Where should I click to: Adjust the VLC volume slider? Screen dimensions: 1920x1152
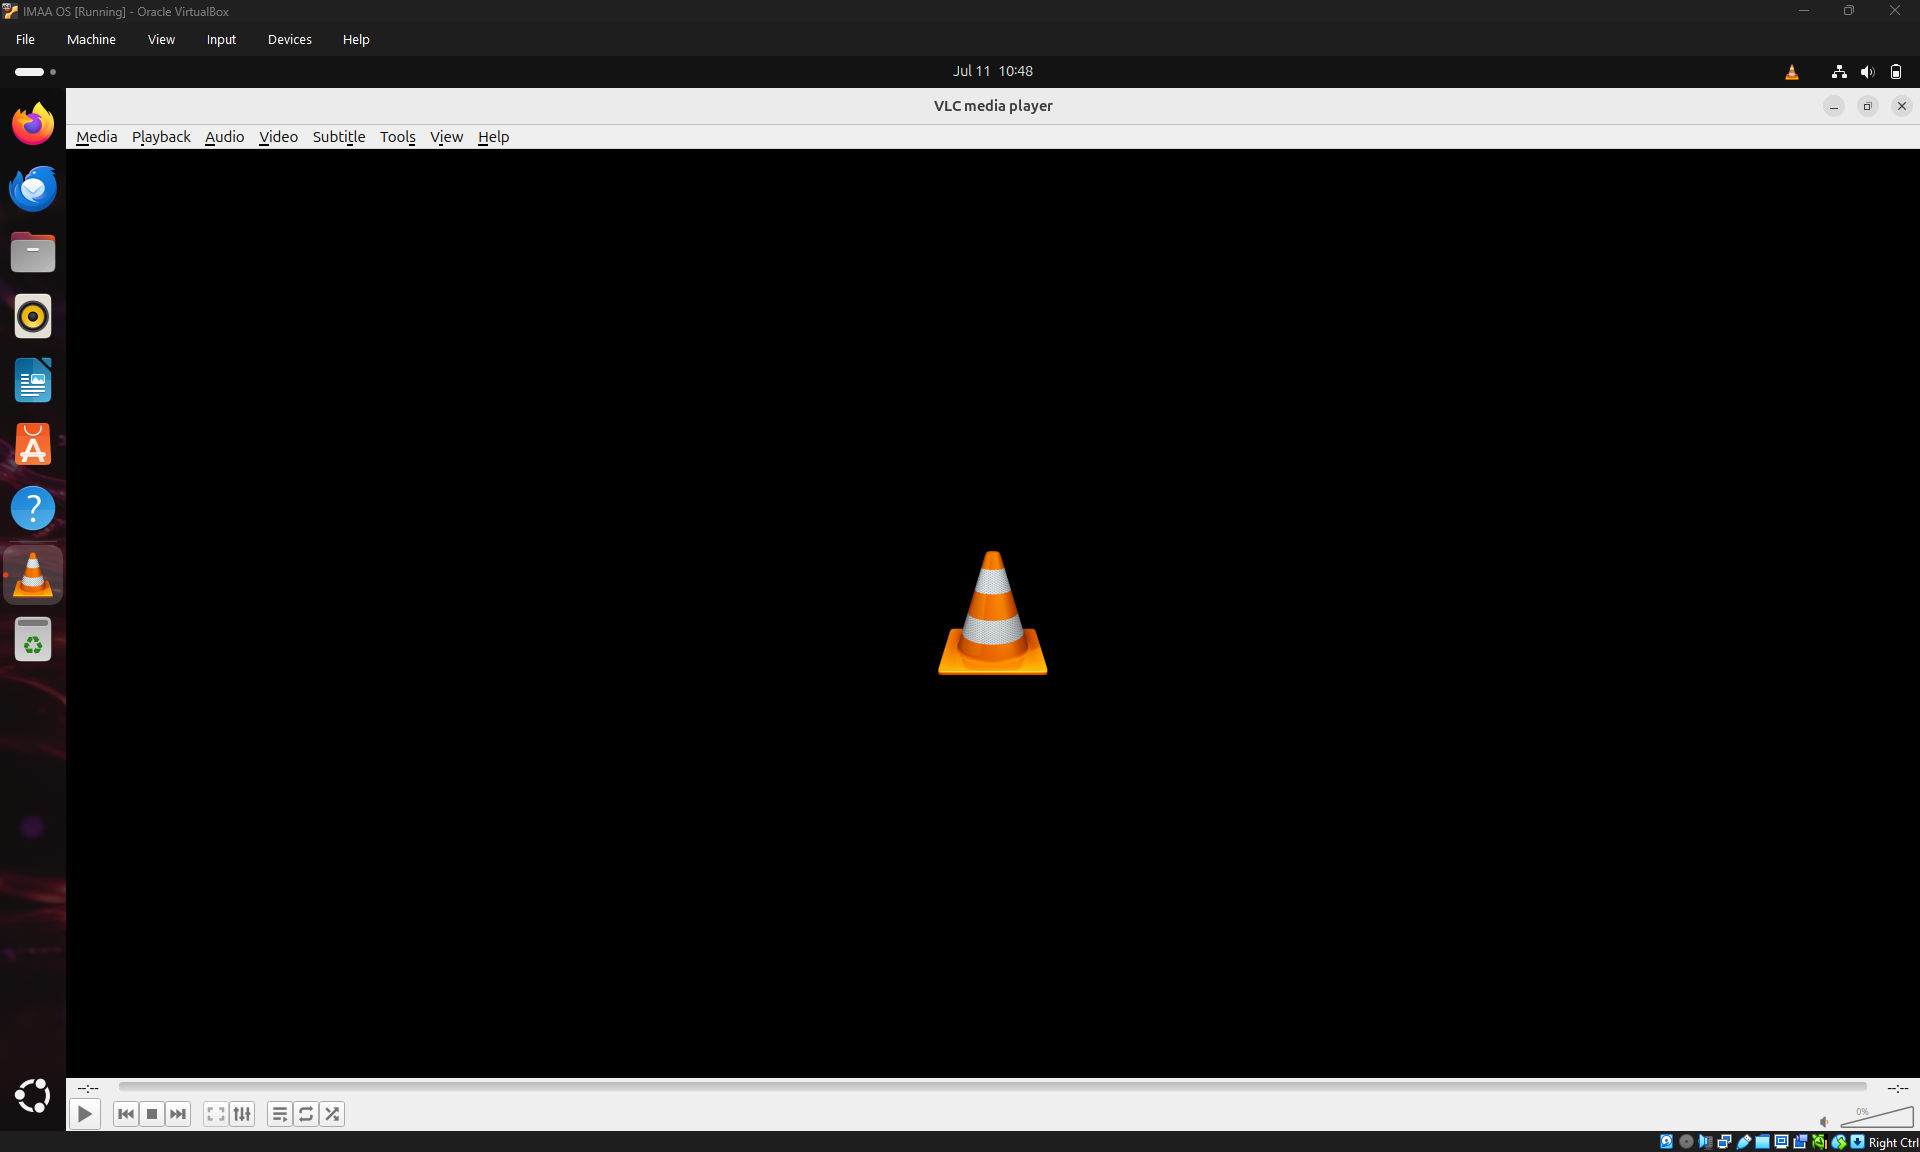[1877, 1117]
